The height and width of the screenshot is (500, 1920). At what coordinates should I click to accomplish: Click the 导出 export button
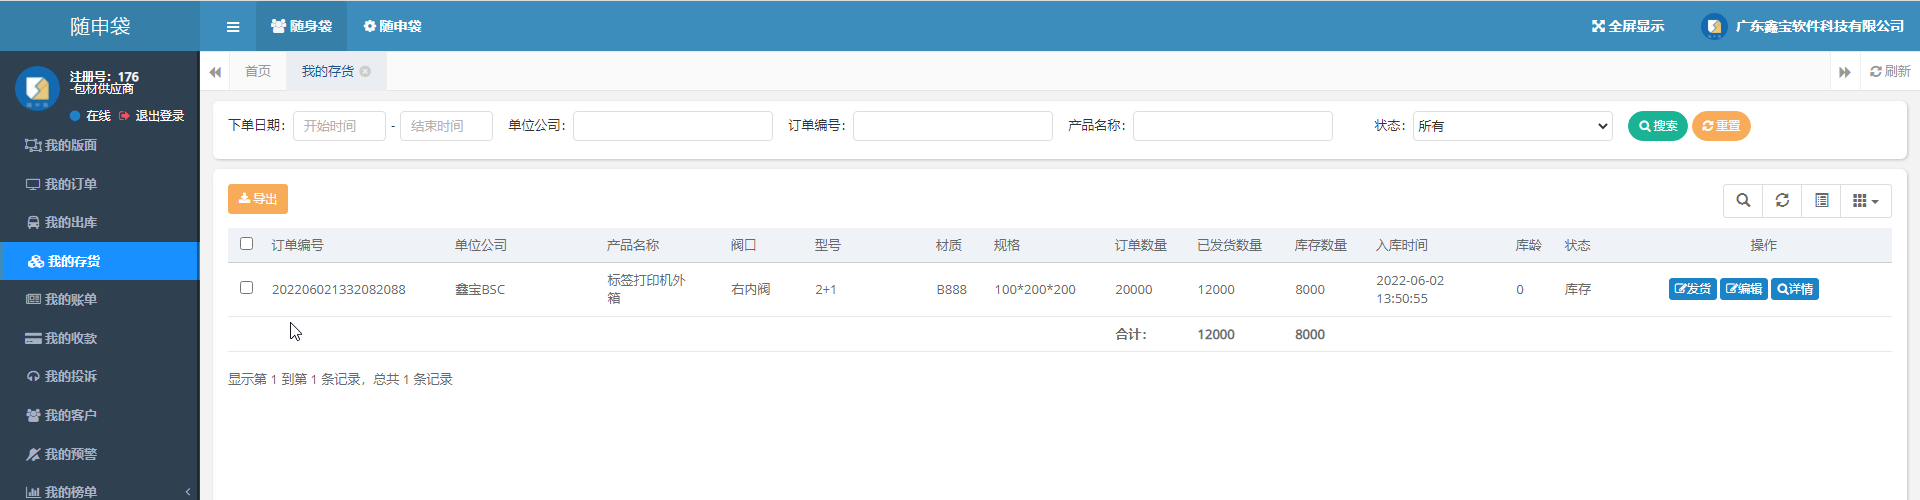(x=258, y=199)
